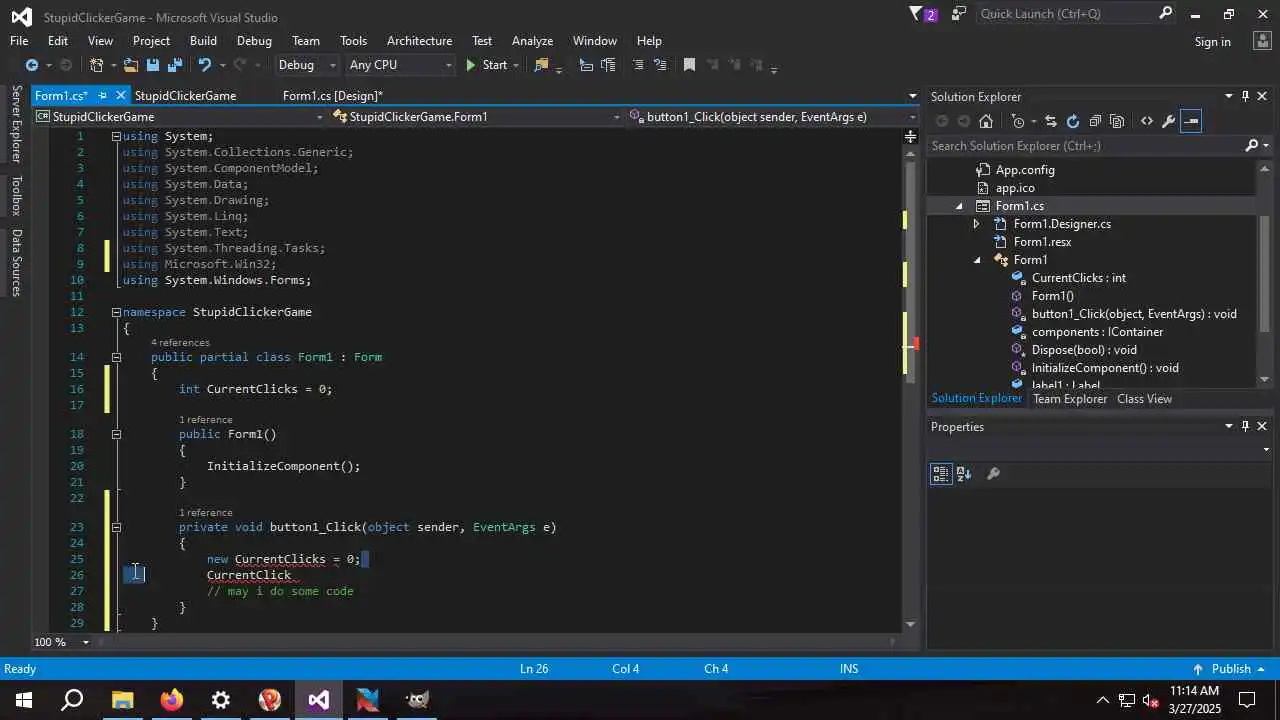1280x720 pixels.
Task: Click the Solution Explorer Home icon
Action: (x=986, y=121)
